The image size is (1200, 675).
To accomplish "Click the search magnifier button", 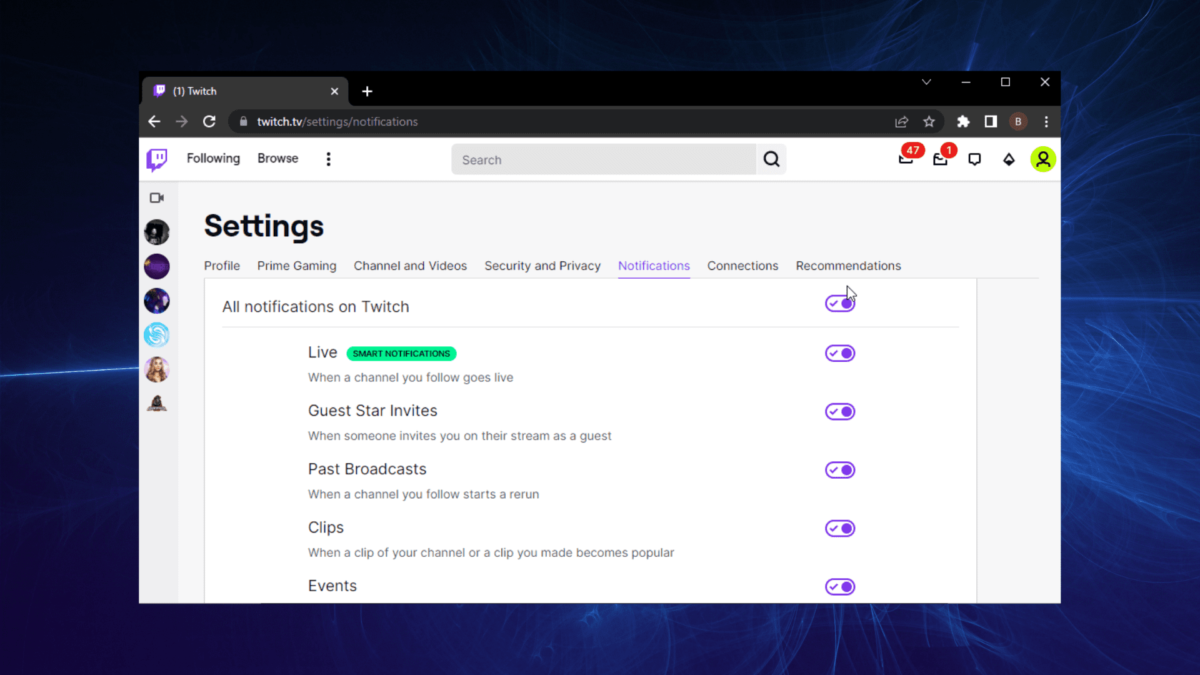I will tap(771, 159).
